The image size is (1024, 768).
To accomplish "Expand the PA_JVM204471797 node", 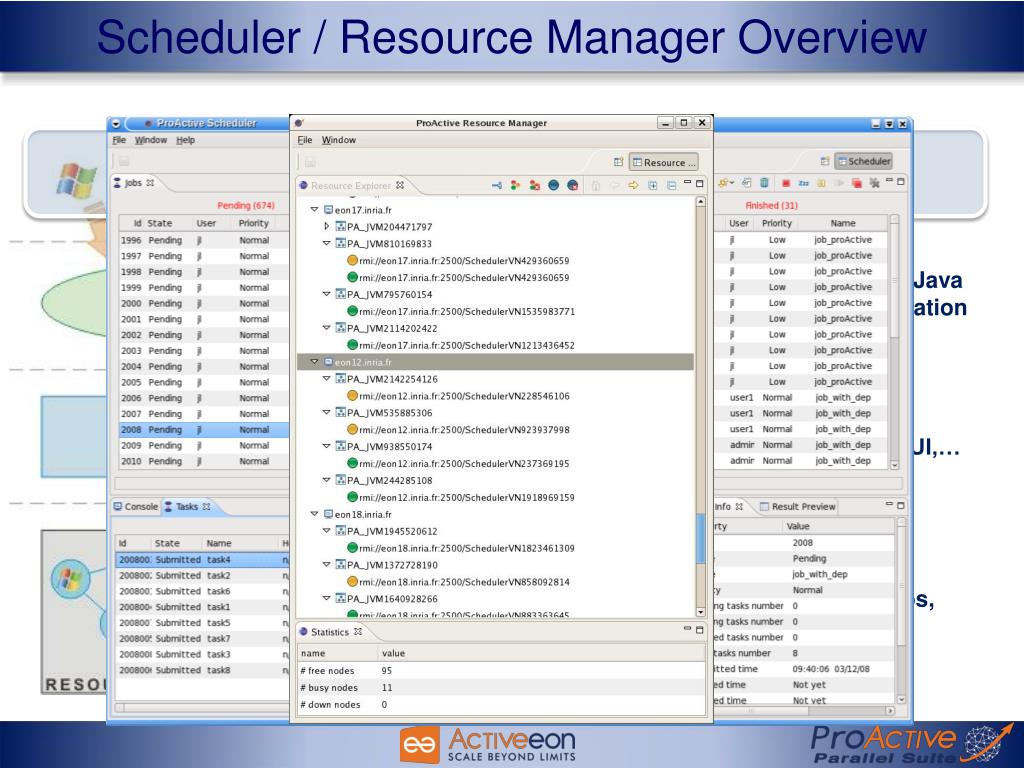I will pos(327,227).
